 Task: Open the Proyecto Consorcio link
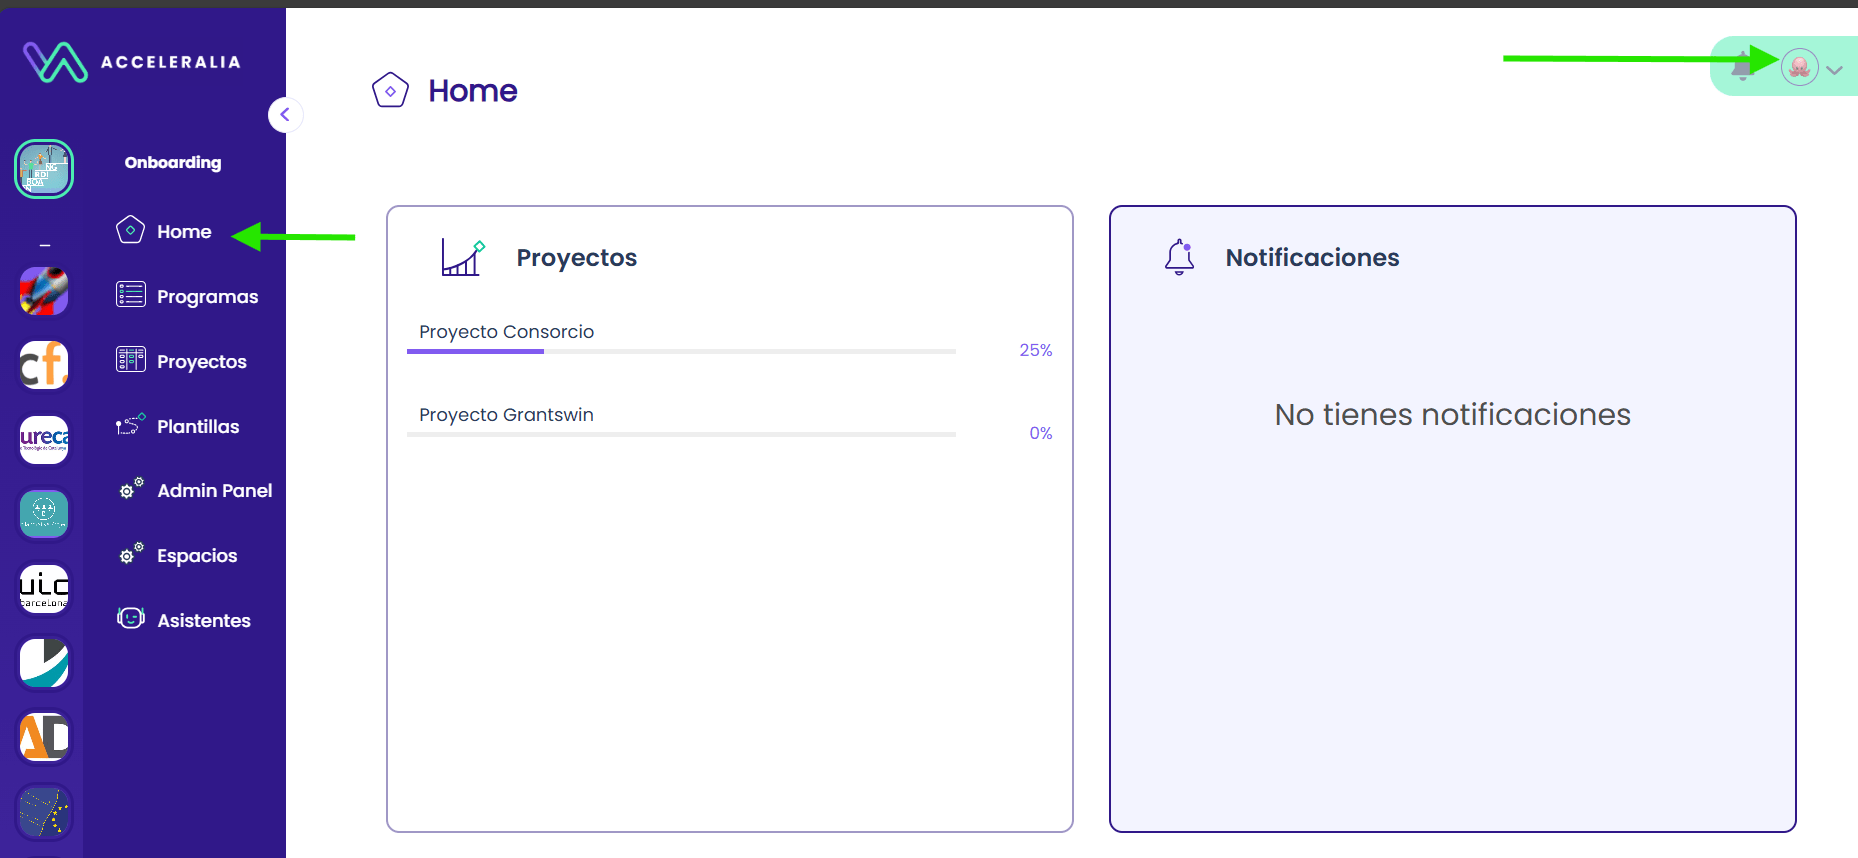click(506, 332)
